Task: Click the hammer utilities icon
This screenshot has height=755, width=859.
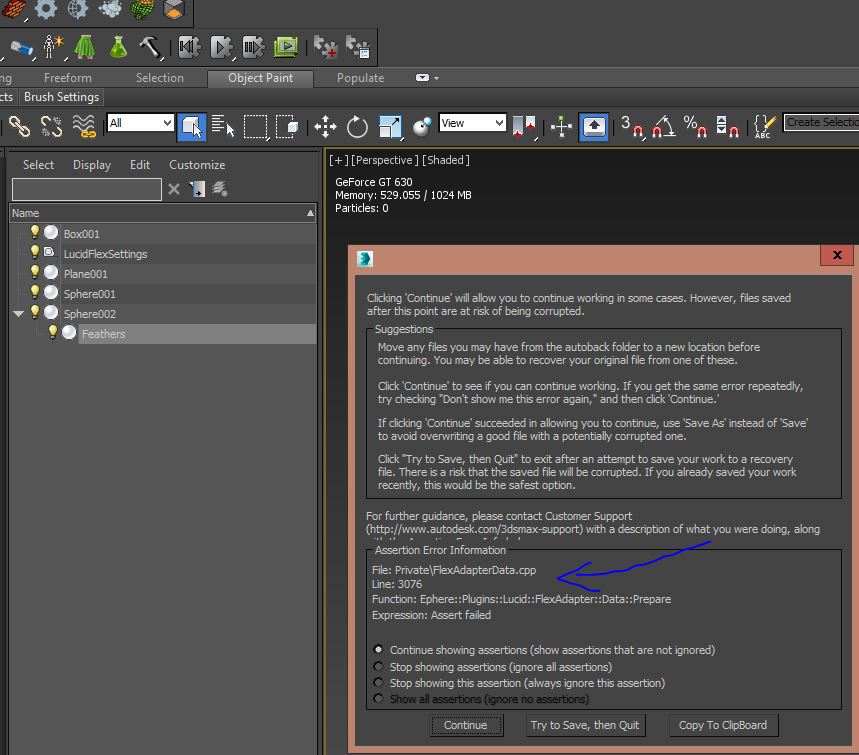Action: click(x=150, y=47)
